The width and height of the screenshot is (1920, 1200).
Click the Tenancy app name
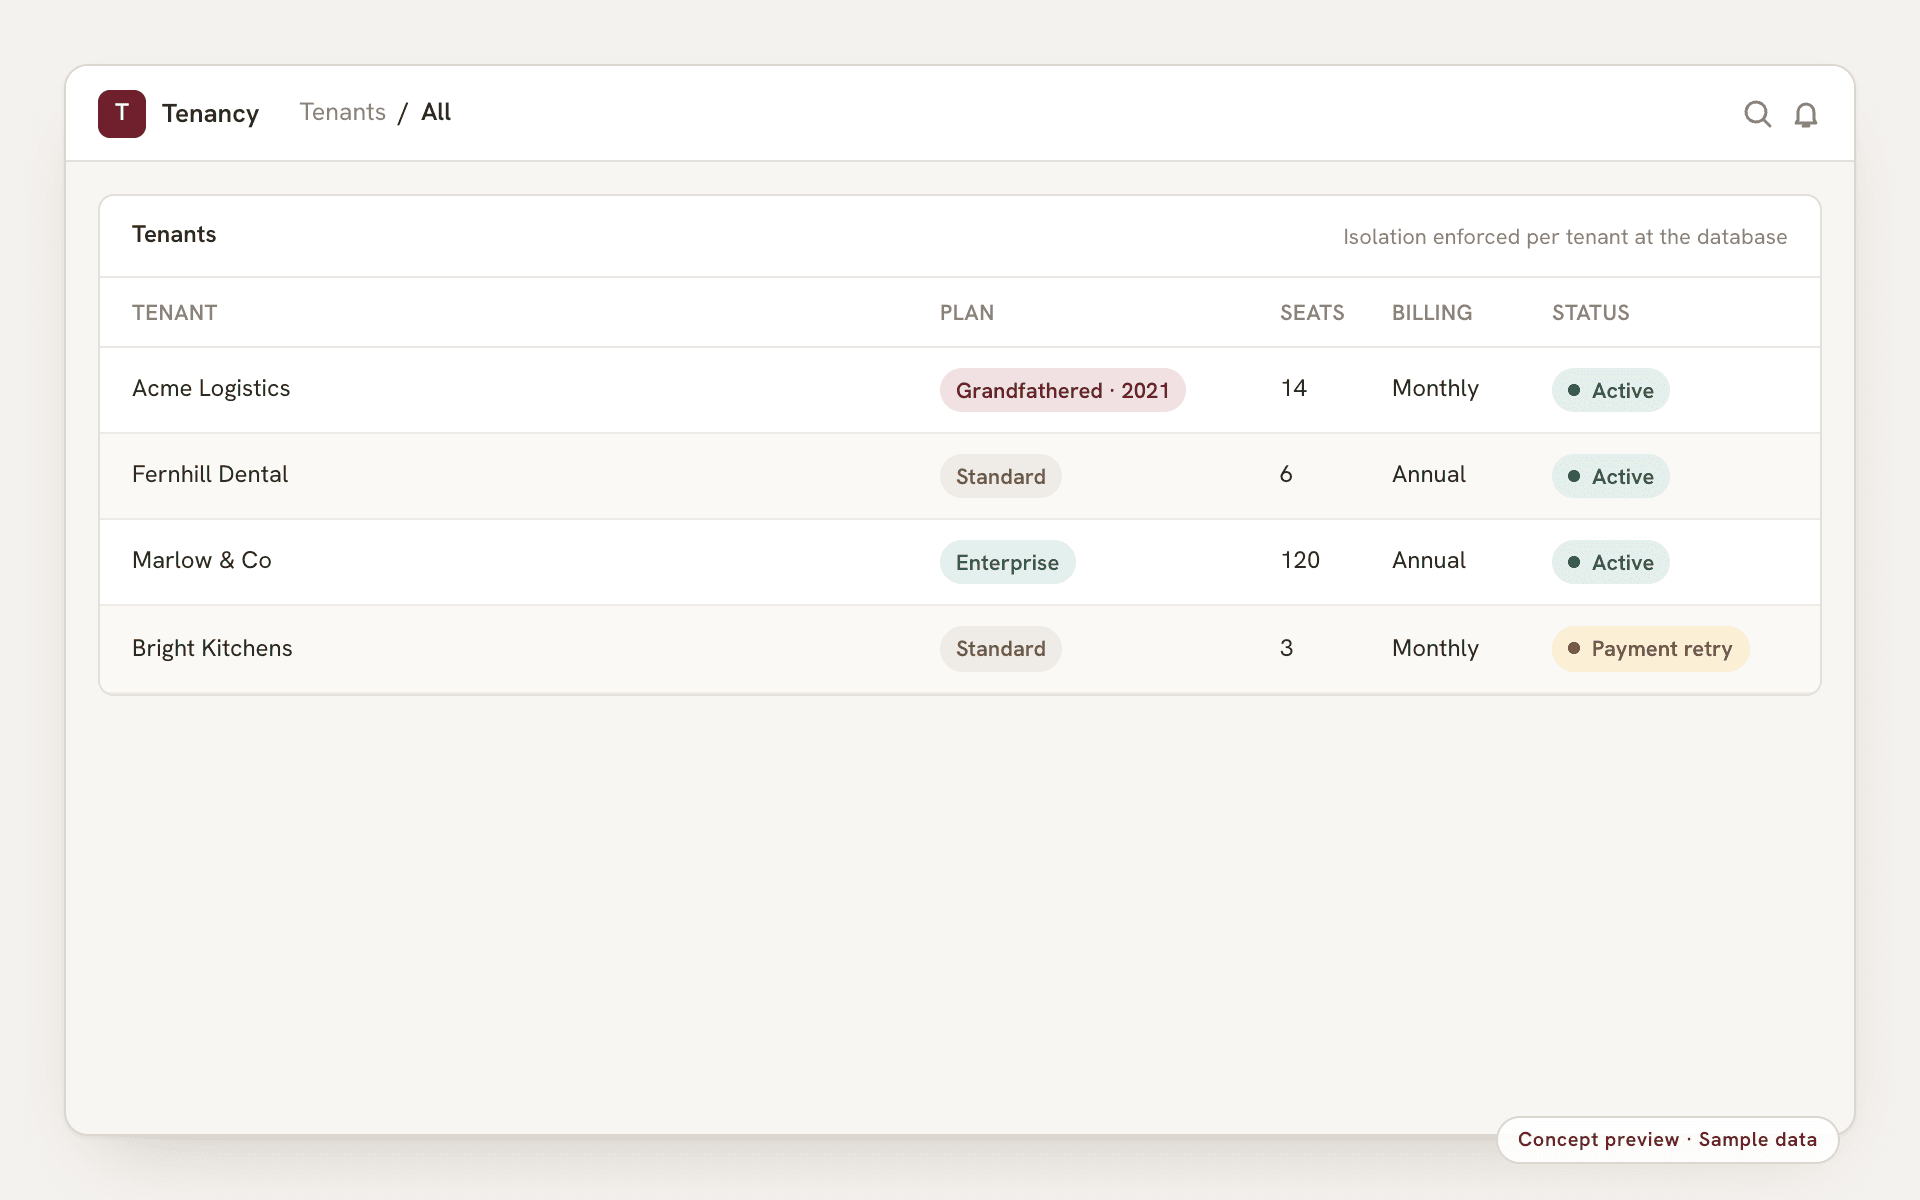click(210, 114)
